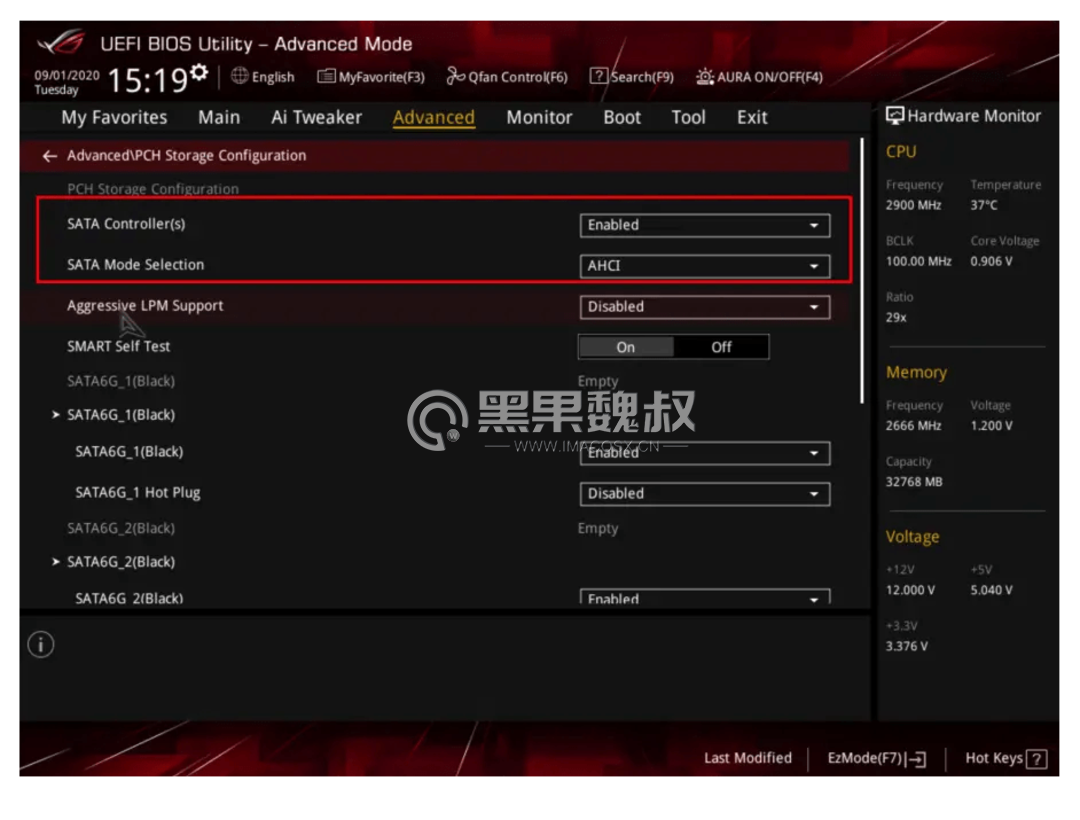Collapse SATA6G_1(Black) arrow submenu
1080x820 pixels.
(56, 414)
